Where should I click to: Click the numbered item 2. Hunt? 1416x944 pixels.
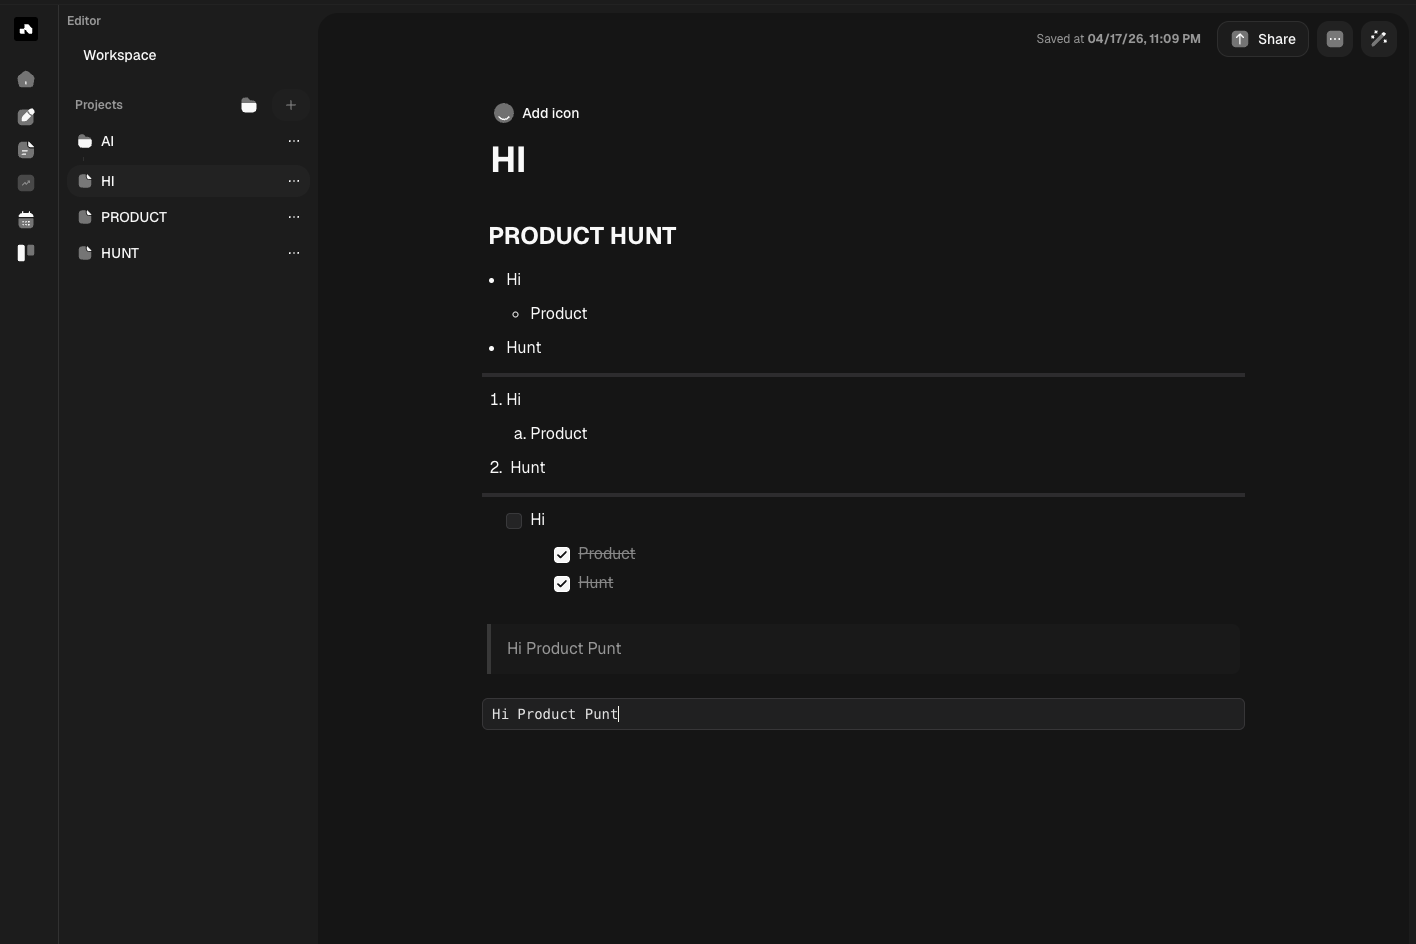point(518,467)
